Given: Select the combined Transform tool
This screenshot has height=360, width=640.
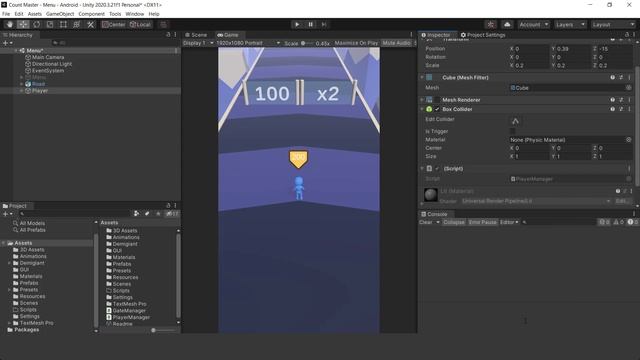Looking at the screenshot, I should point(76,24).
